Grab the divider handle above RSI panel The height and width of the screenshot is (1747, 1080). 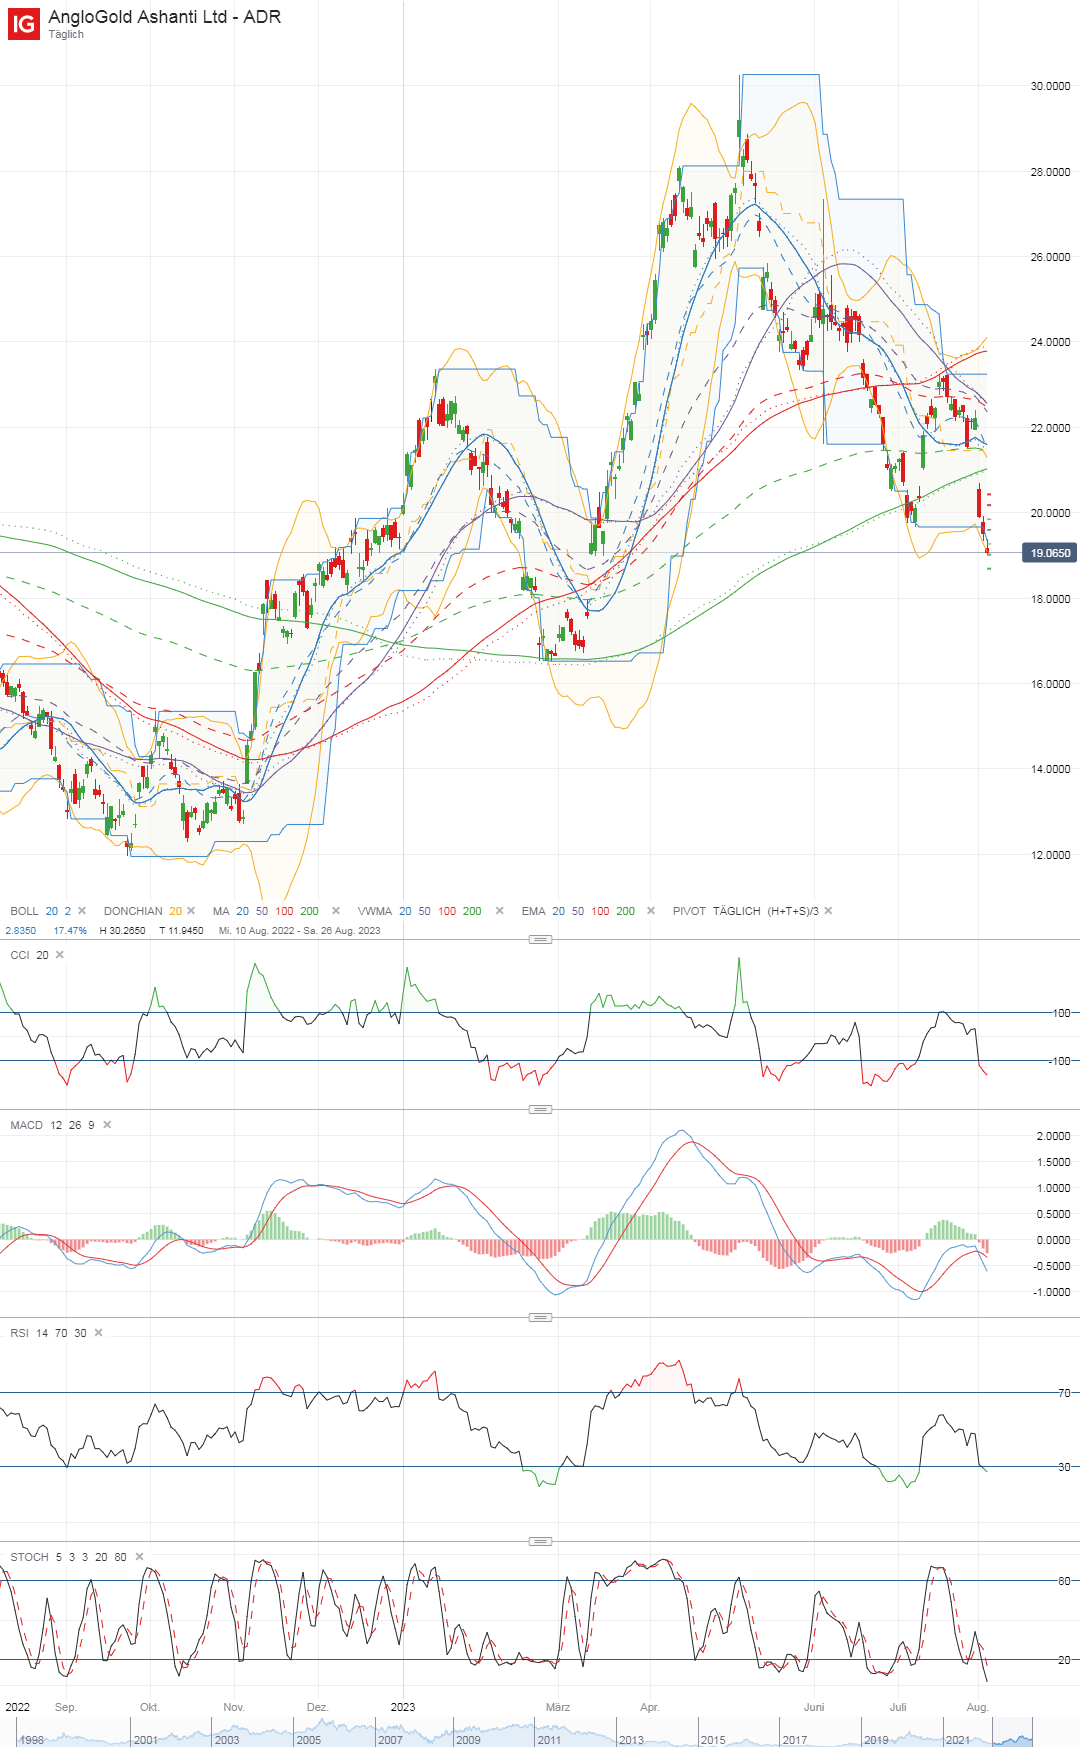[540, 1317]
